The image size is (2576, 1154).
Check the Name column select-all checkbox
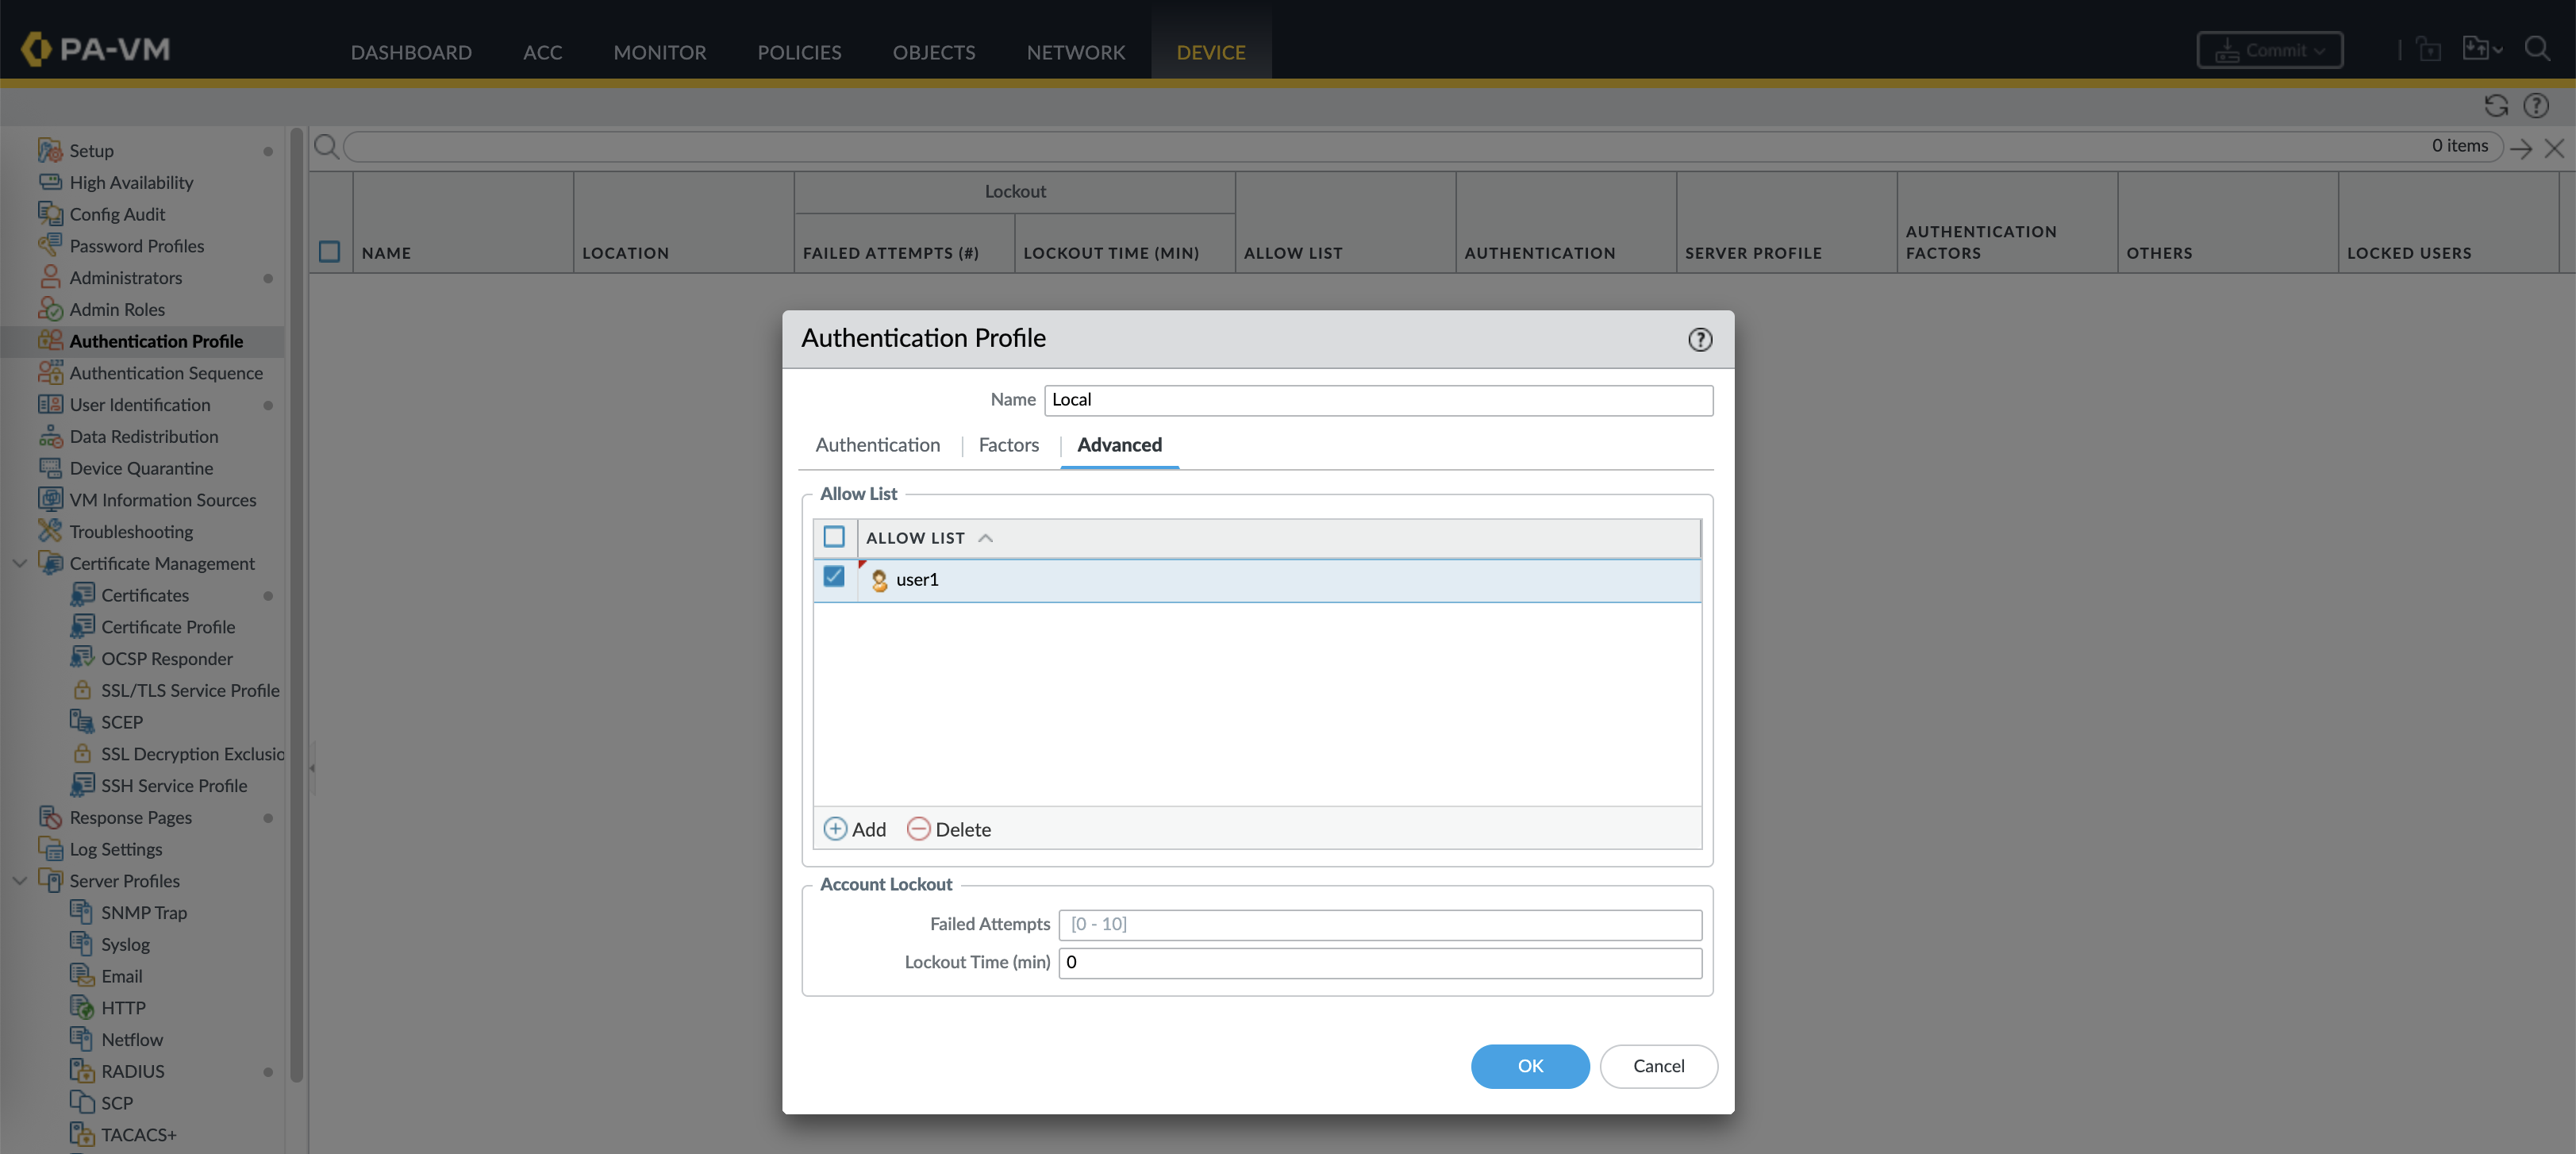(x=329, y=252)
